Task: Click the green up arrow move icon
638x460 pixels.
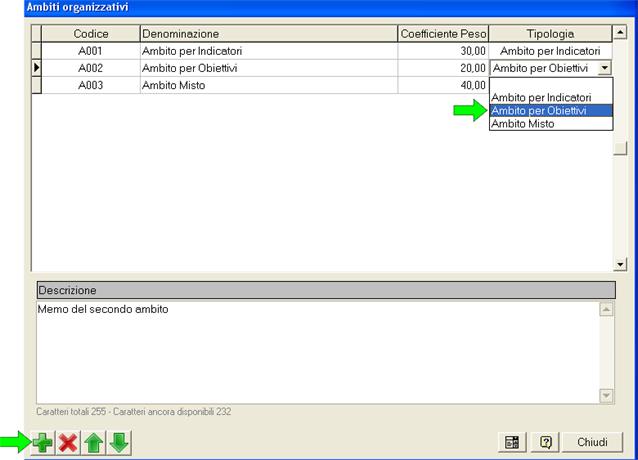Action: (x=93, y=443)
